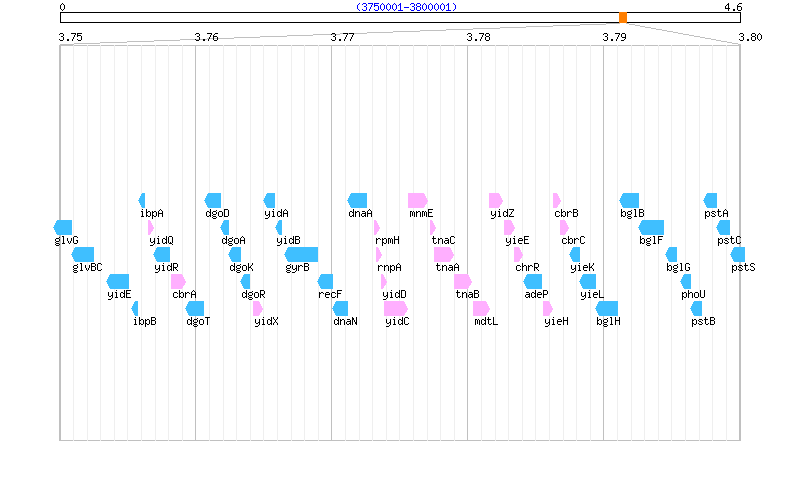Select the glvBC gene arrow
The width and height of the screenshot is (800, 500).
click(x=83, y=254)
